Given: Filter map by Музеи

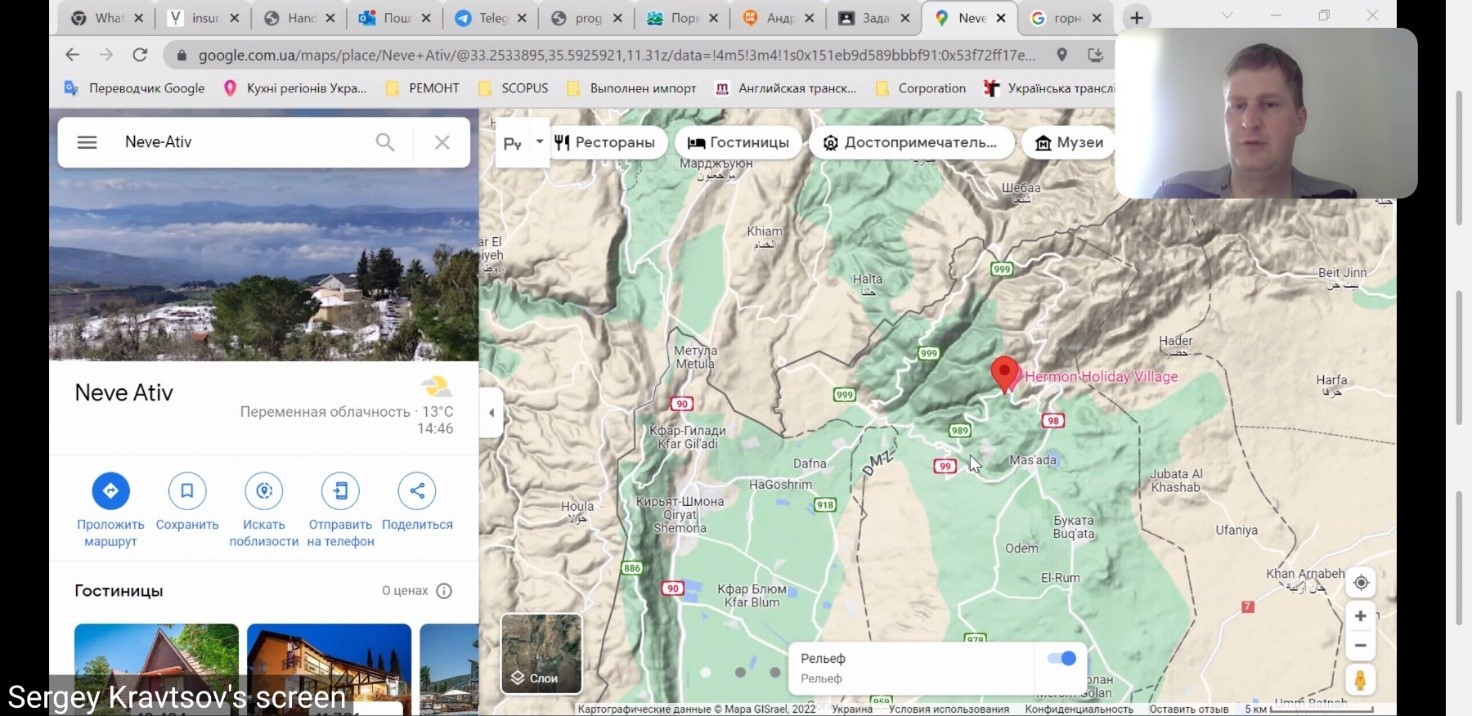Looking at the screenshot, I should (1069, 142).
